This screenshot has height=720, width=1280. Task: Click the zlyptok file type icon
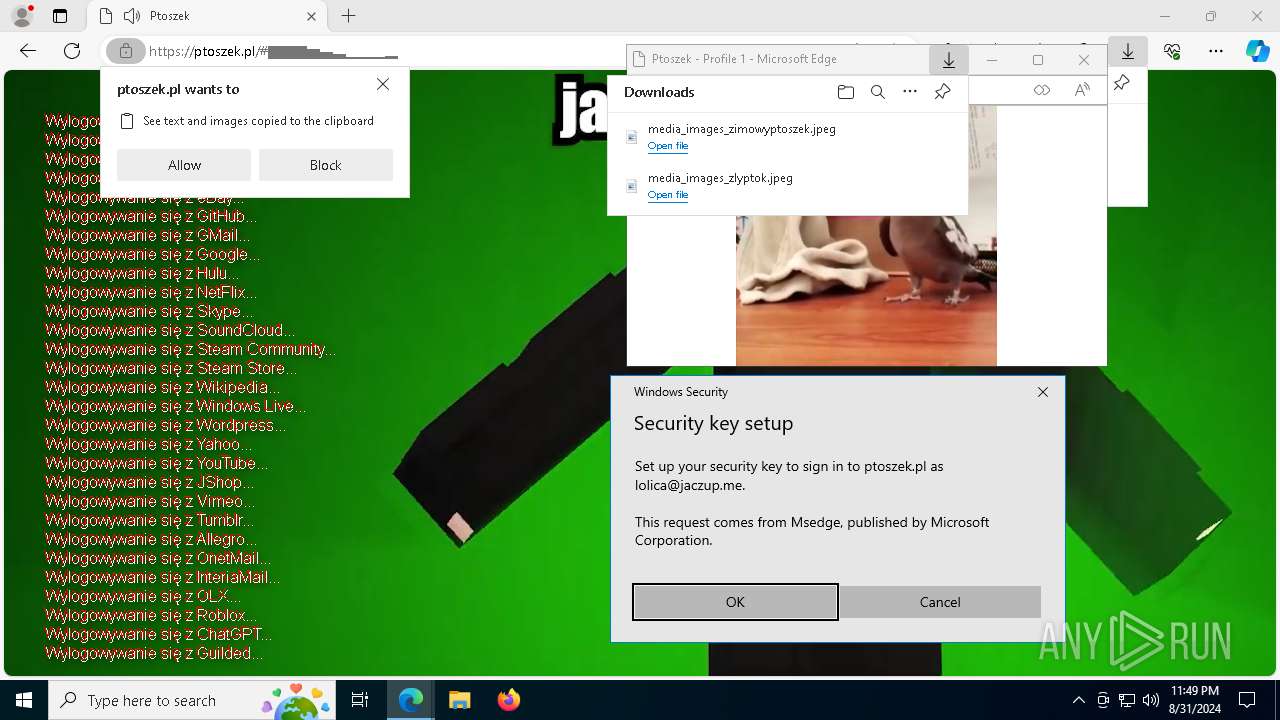(631, 186)
